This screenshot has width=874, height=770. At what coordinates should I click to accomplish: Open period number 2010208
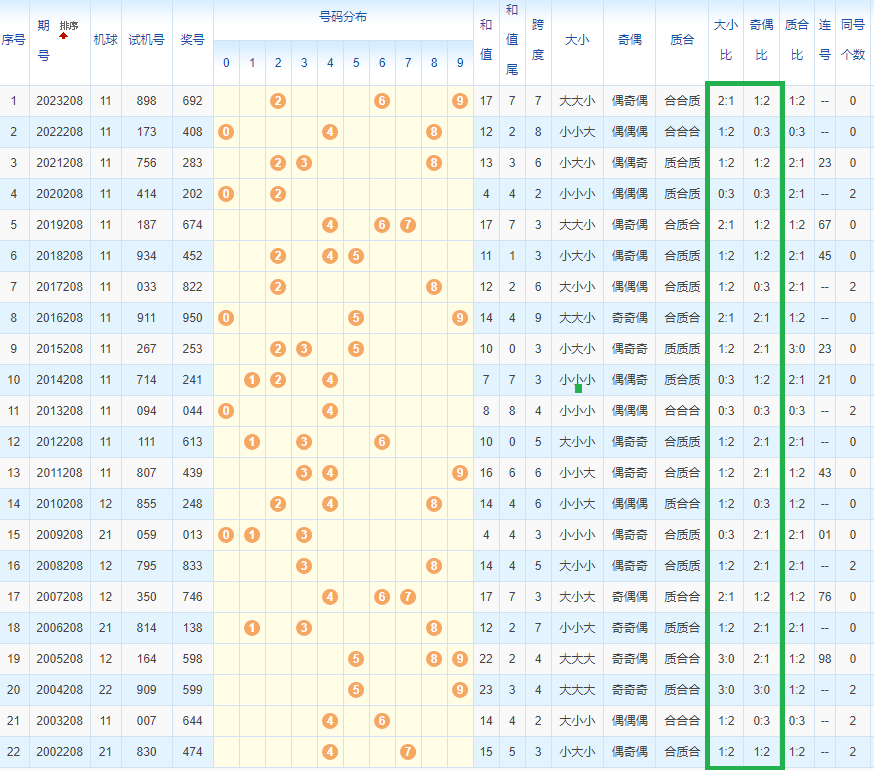coord(60,504)
